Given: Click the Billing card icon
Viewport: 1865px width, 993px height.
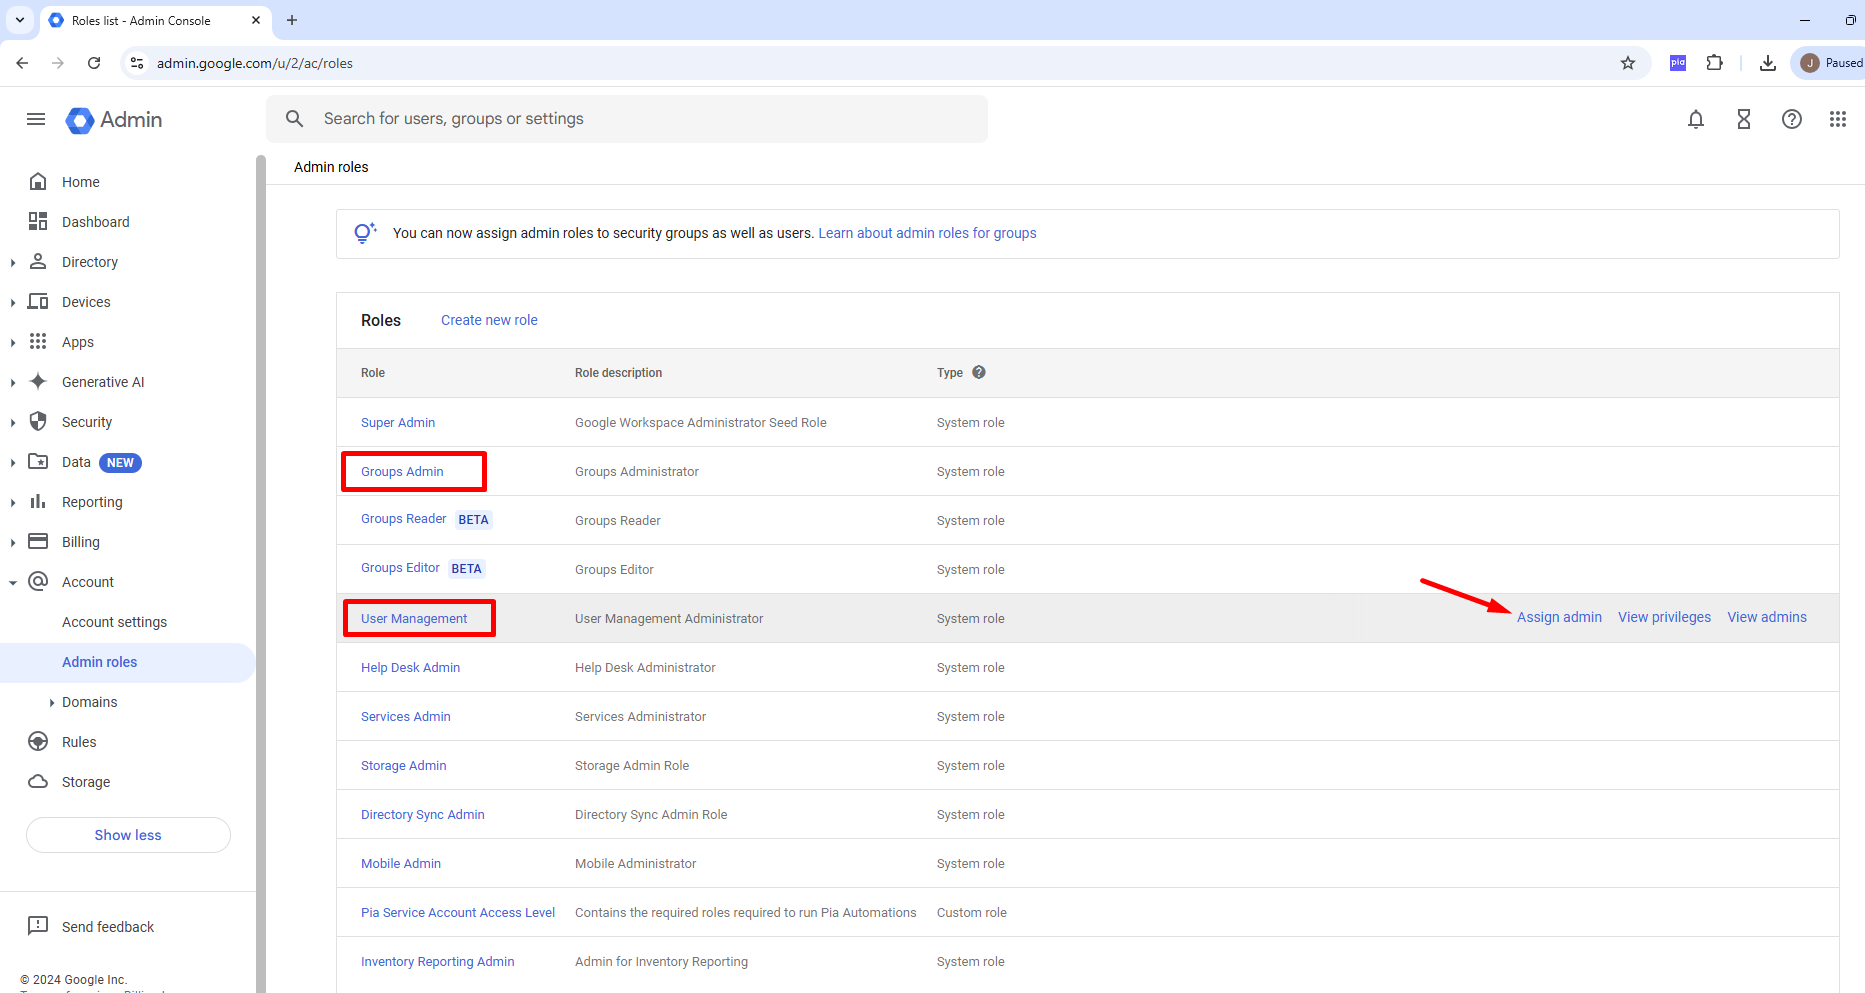Looking at the screenshot, I should click(38, 541).
